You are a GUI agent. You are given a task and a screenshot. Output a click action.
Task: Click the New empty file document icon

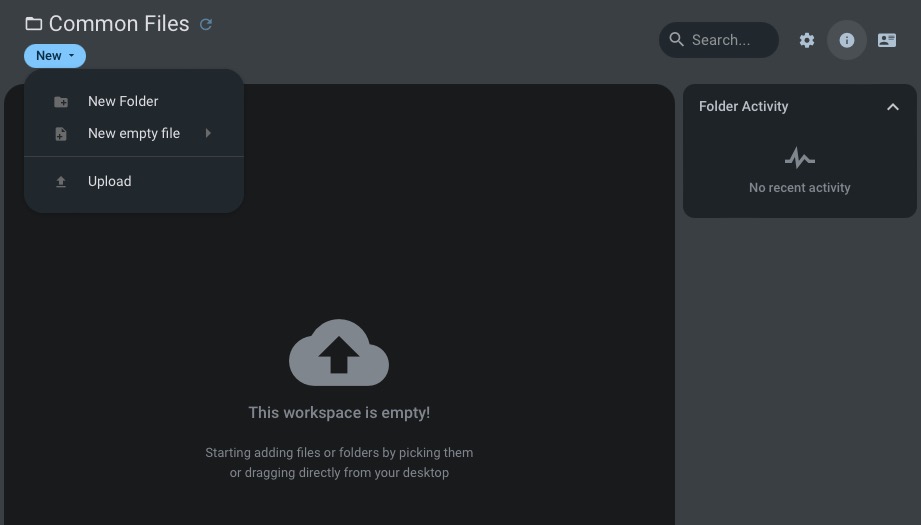[x=61, y=134]
